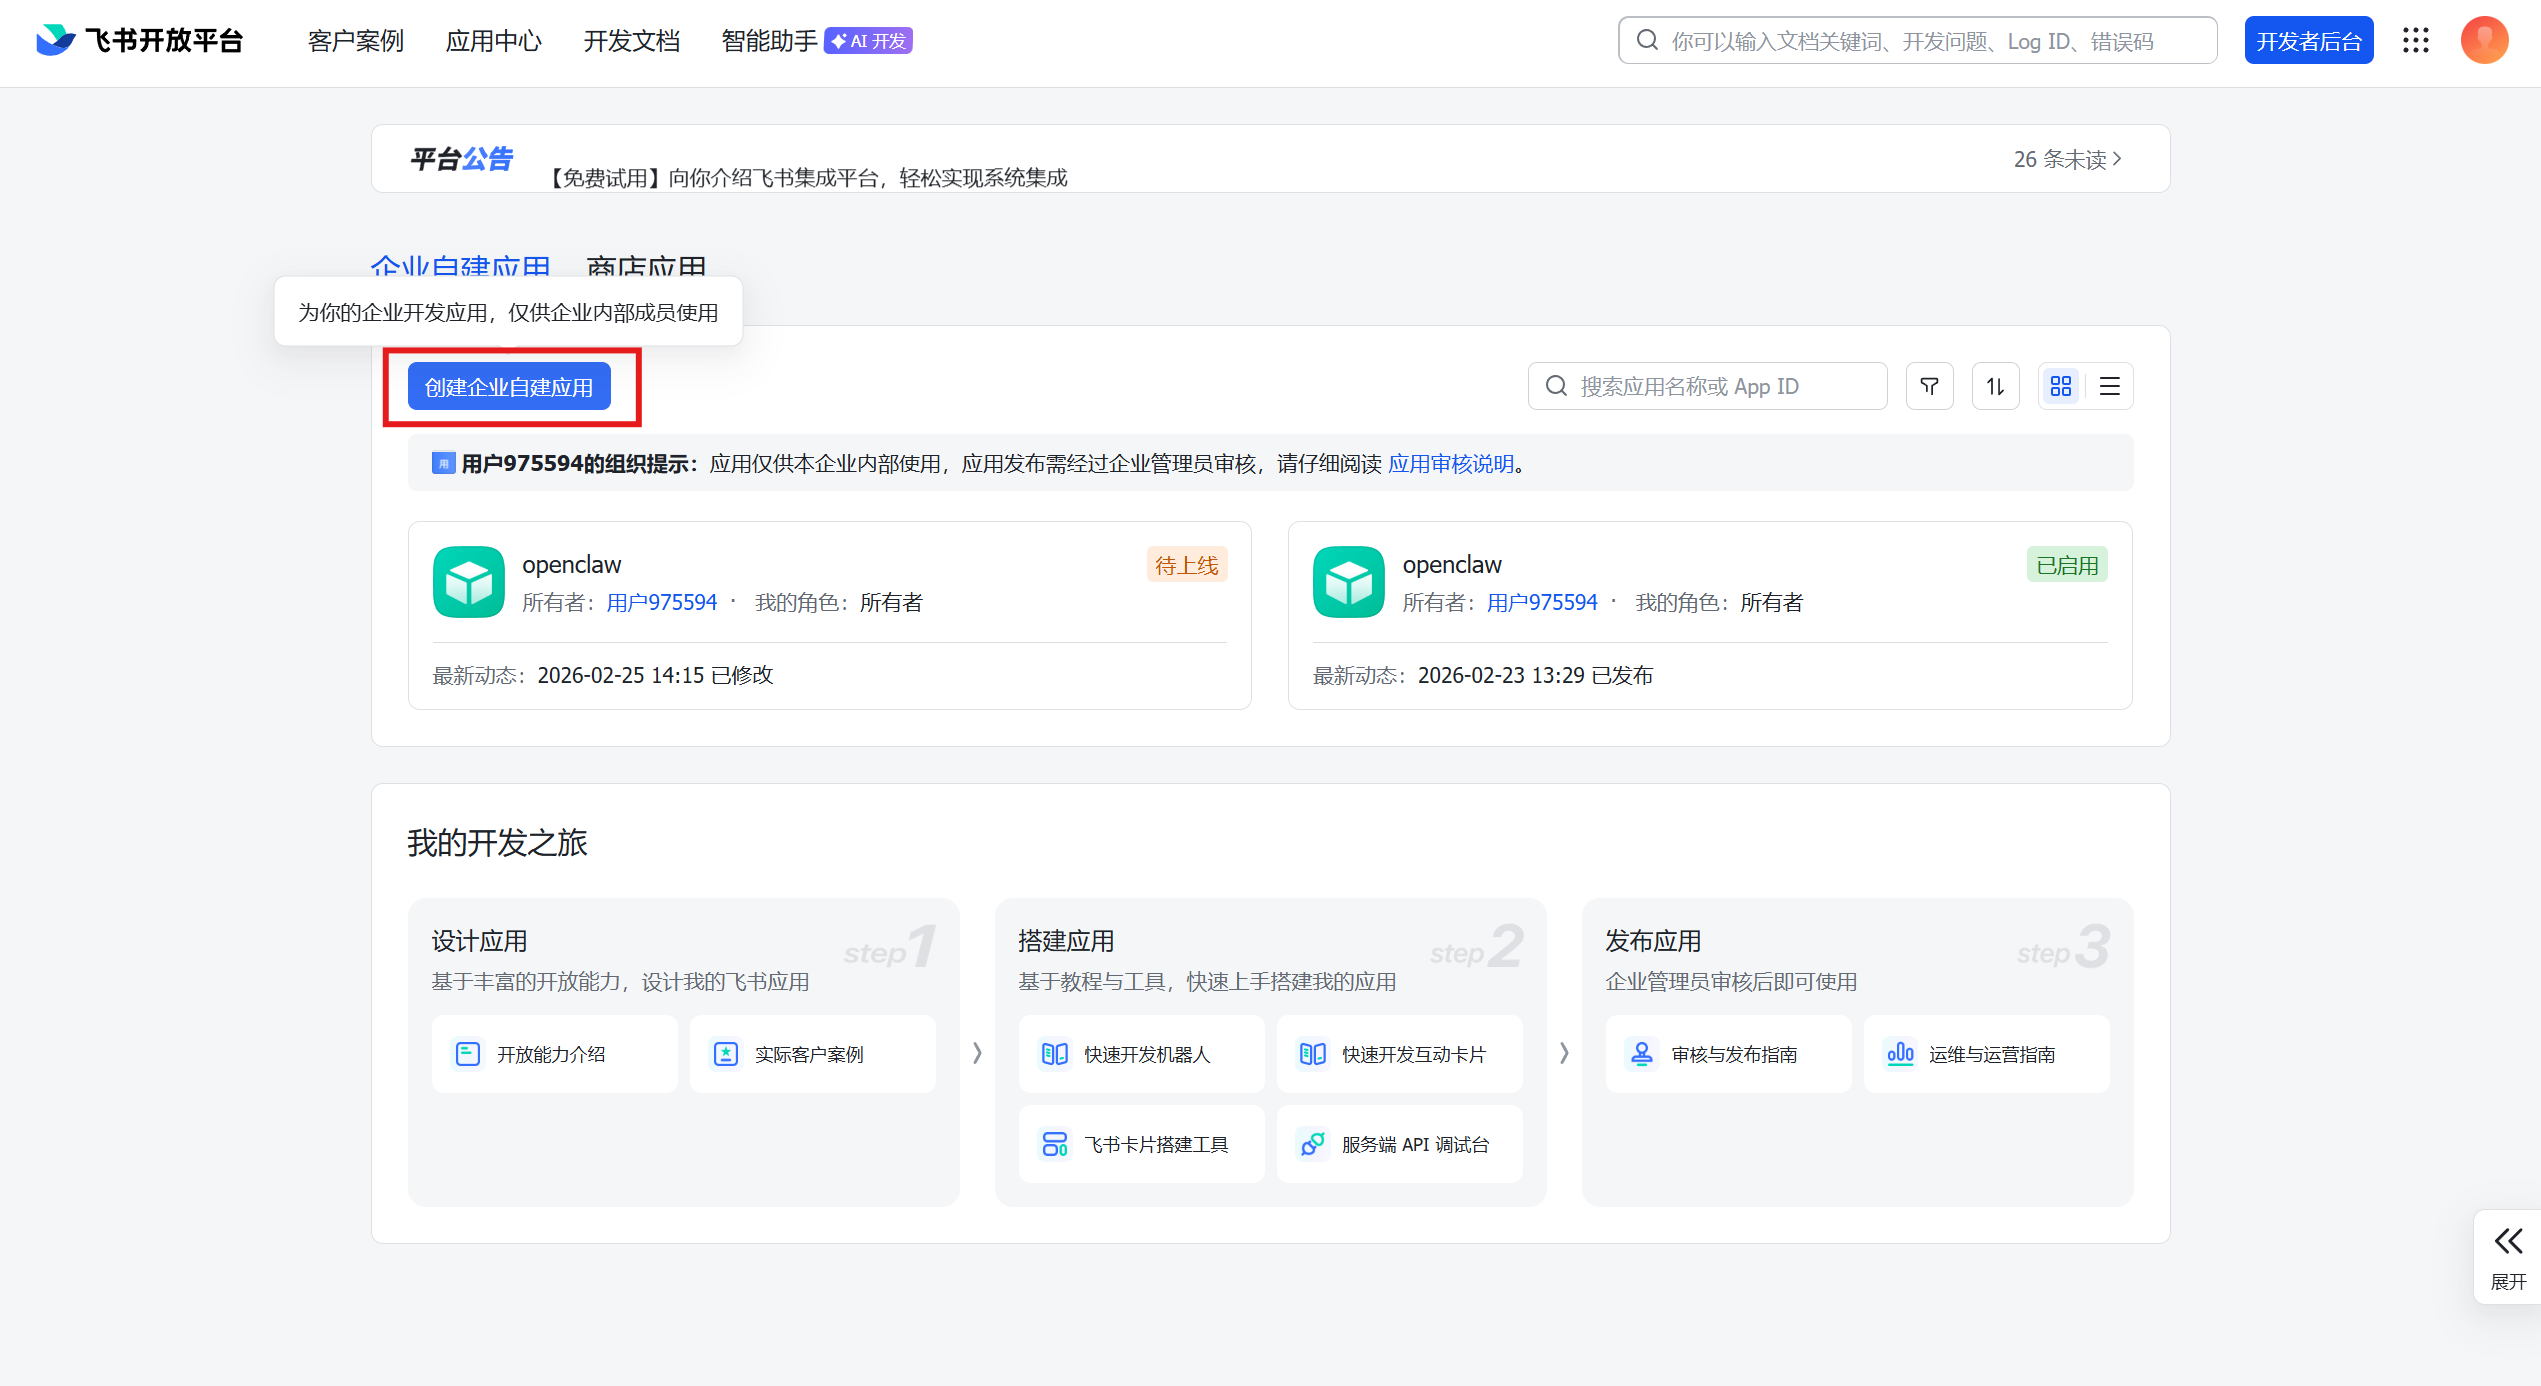Expand the 26 unread announcements

[2066, 159]
